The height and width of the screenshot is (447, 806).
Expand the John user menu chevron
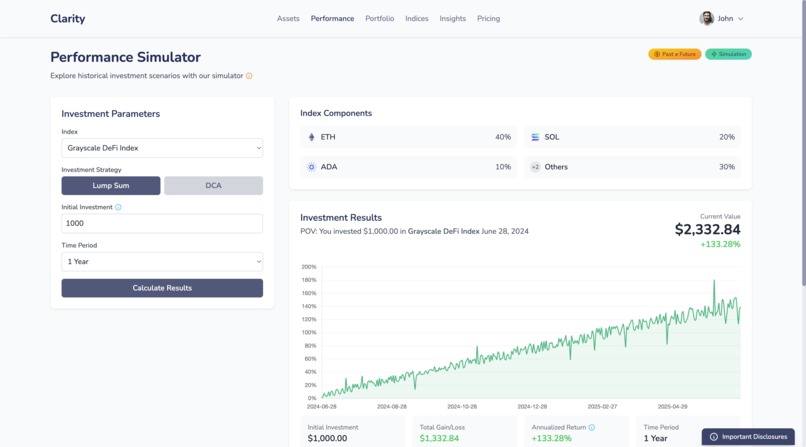pos(741,18)
